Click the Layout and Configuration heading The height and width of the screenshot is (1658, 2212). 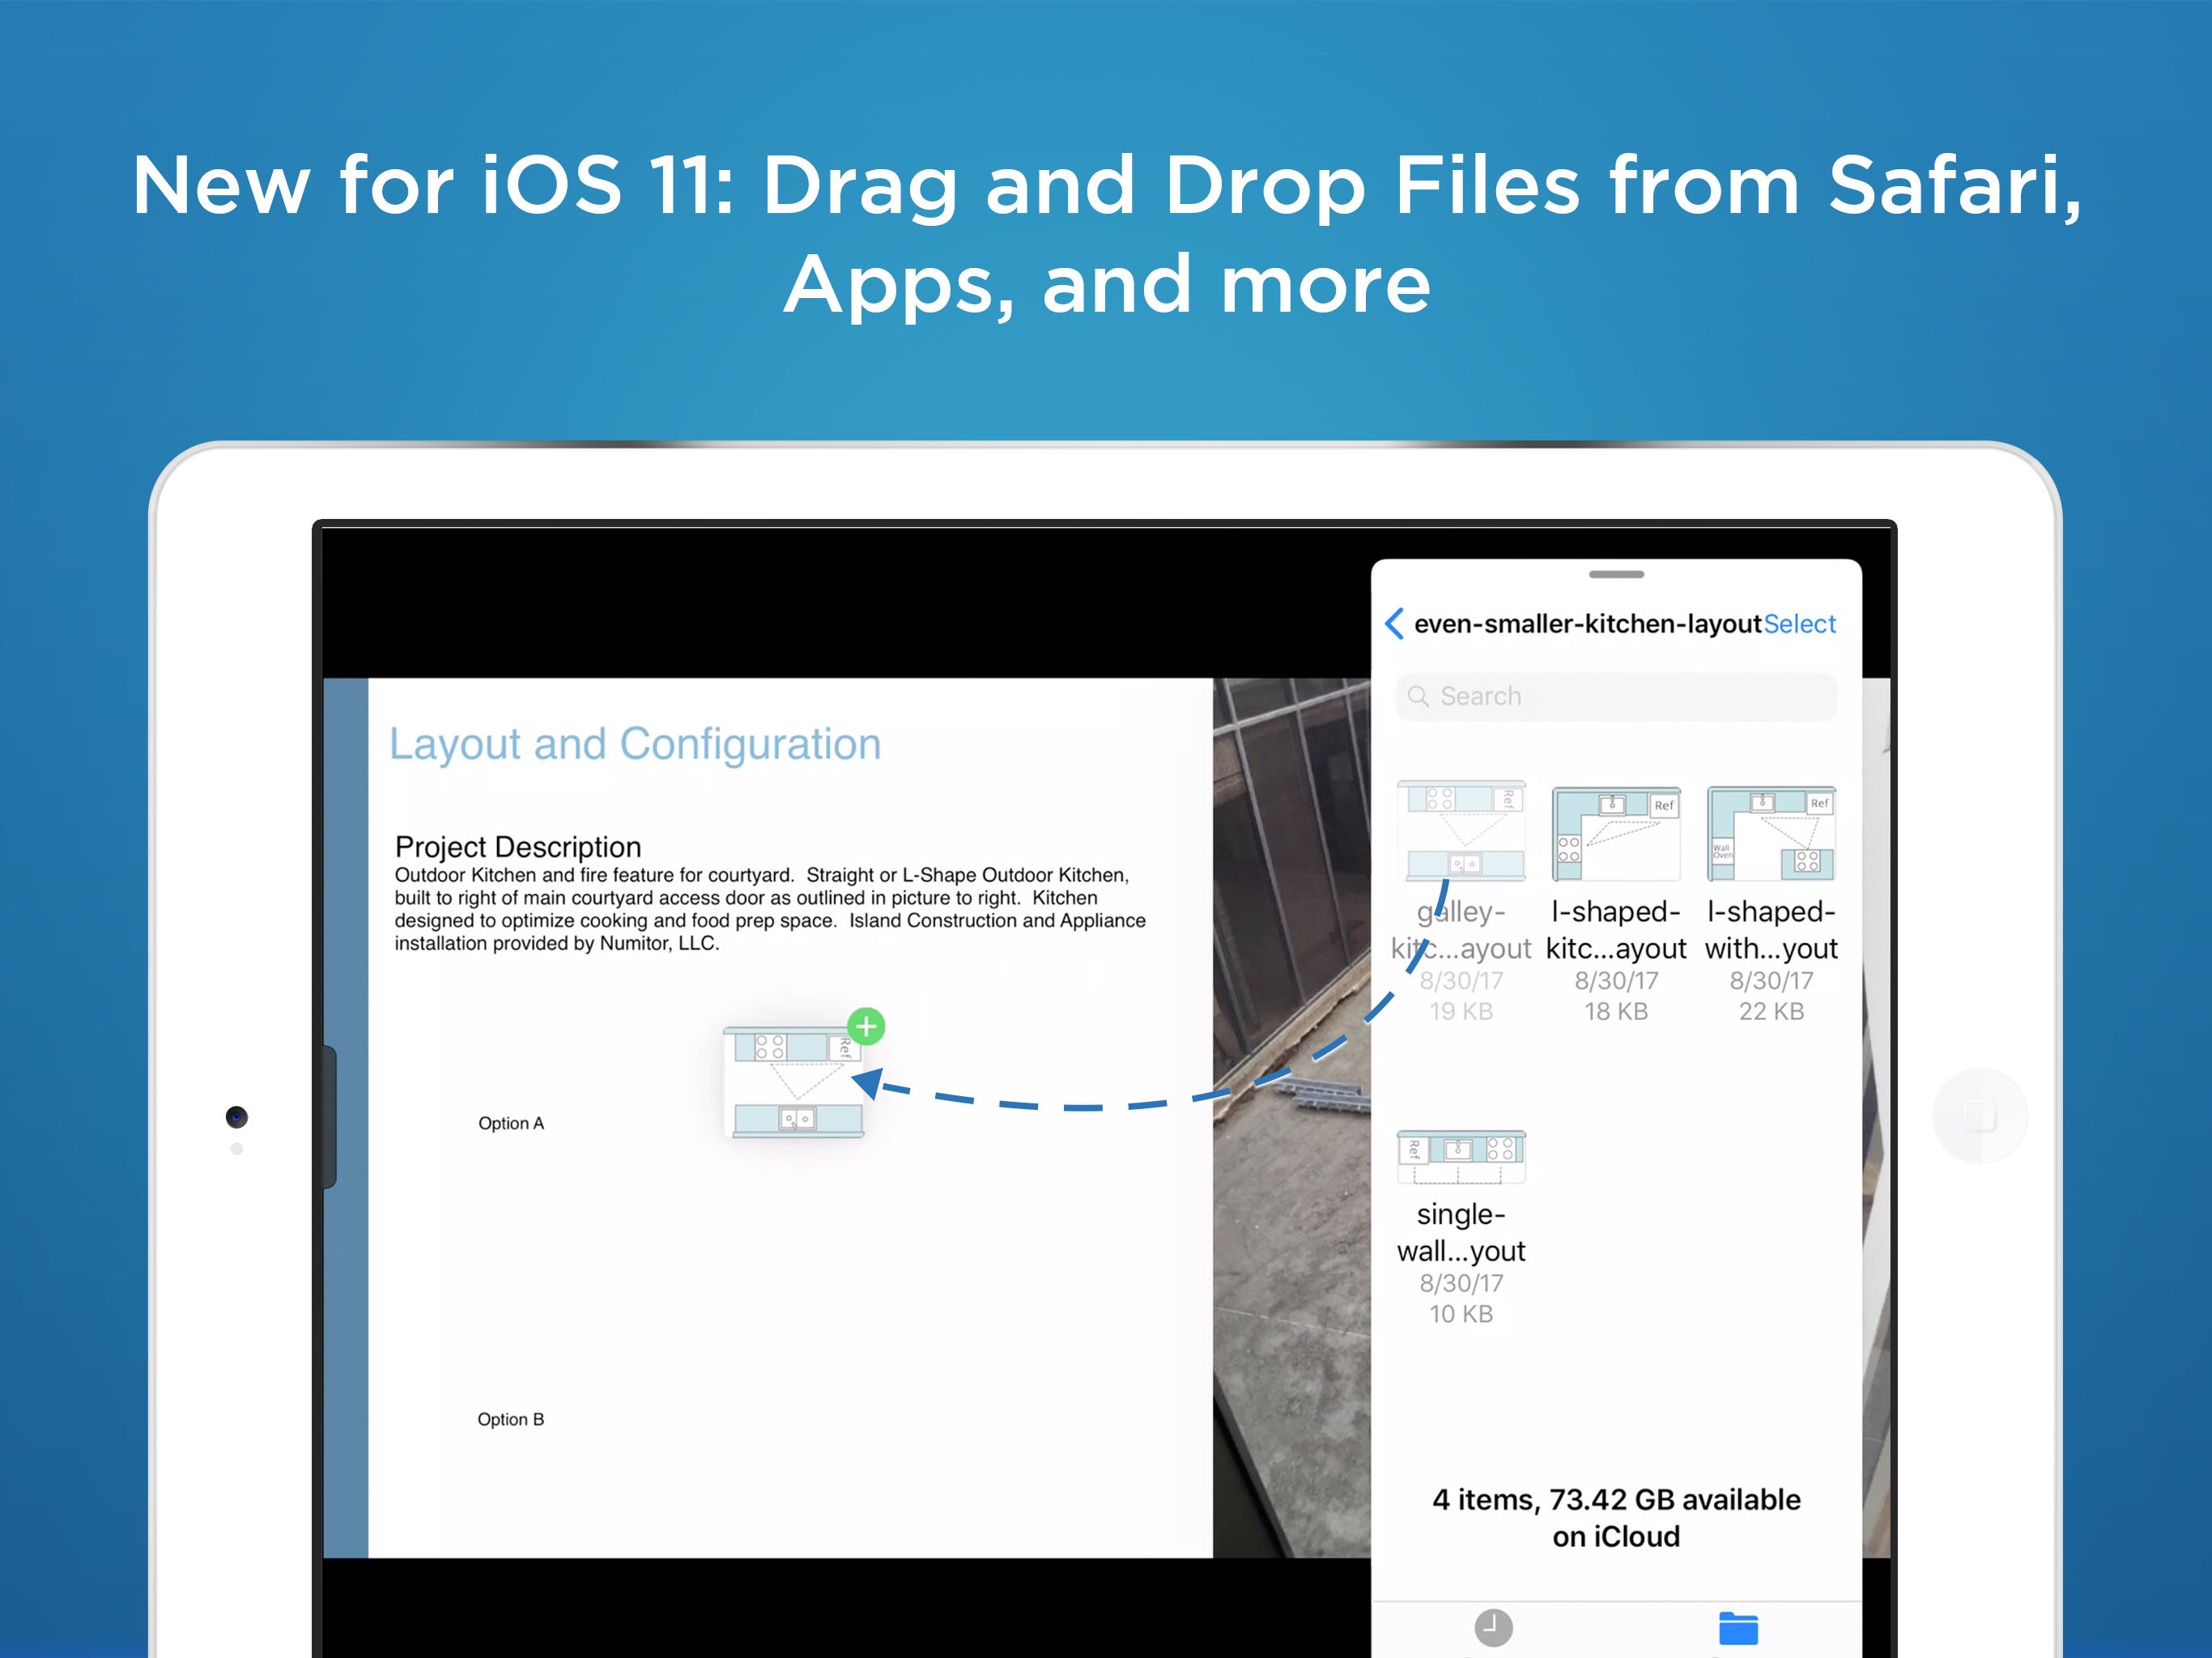click(x=635, y=744)
